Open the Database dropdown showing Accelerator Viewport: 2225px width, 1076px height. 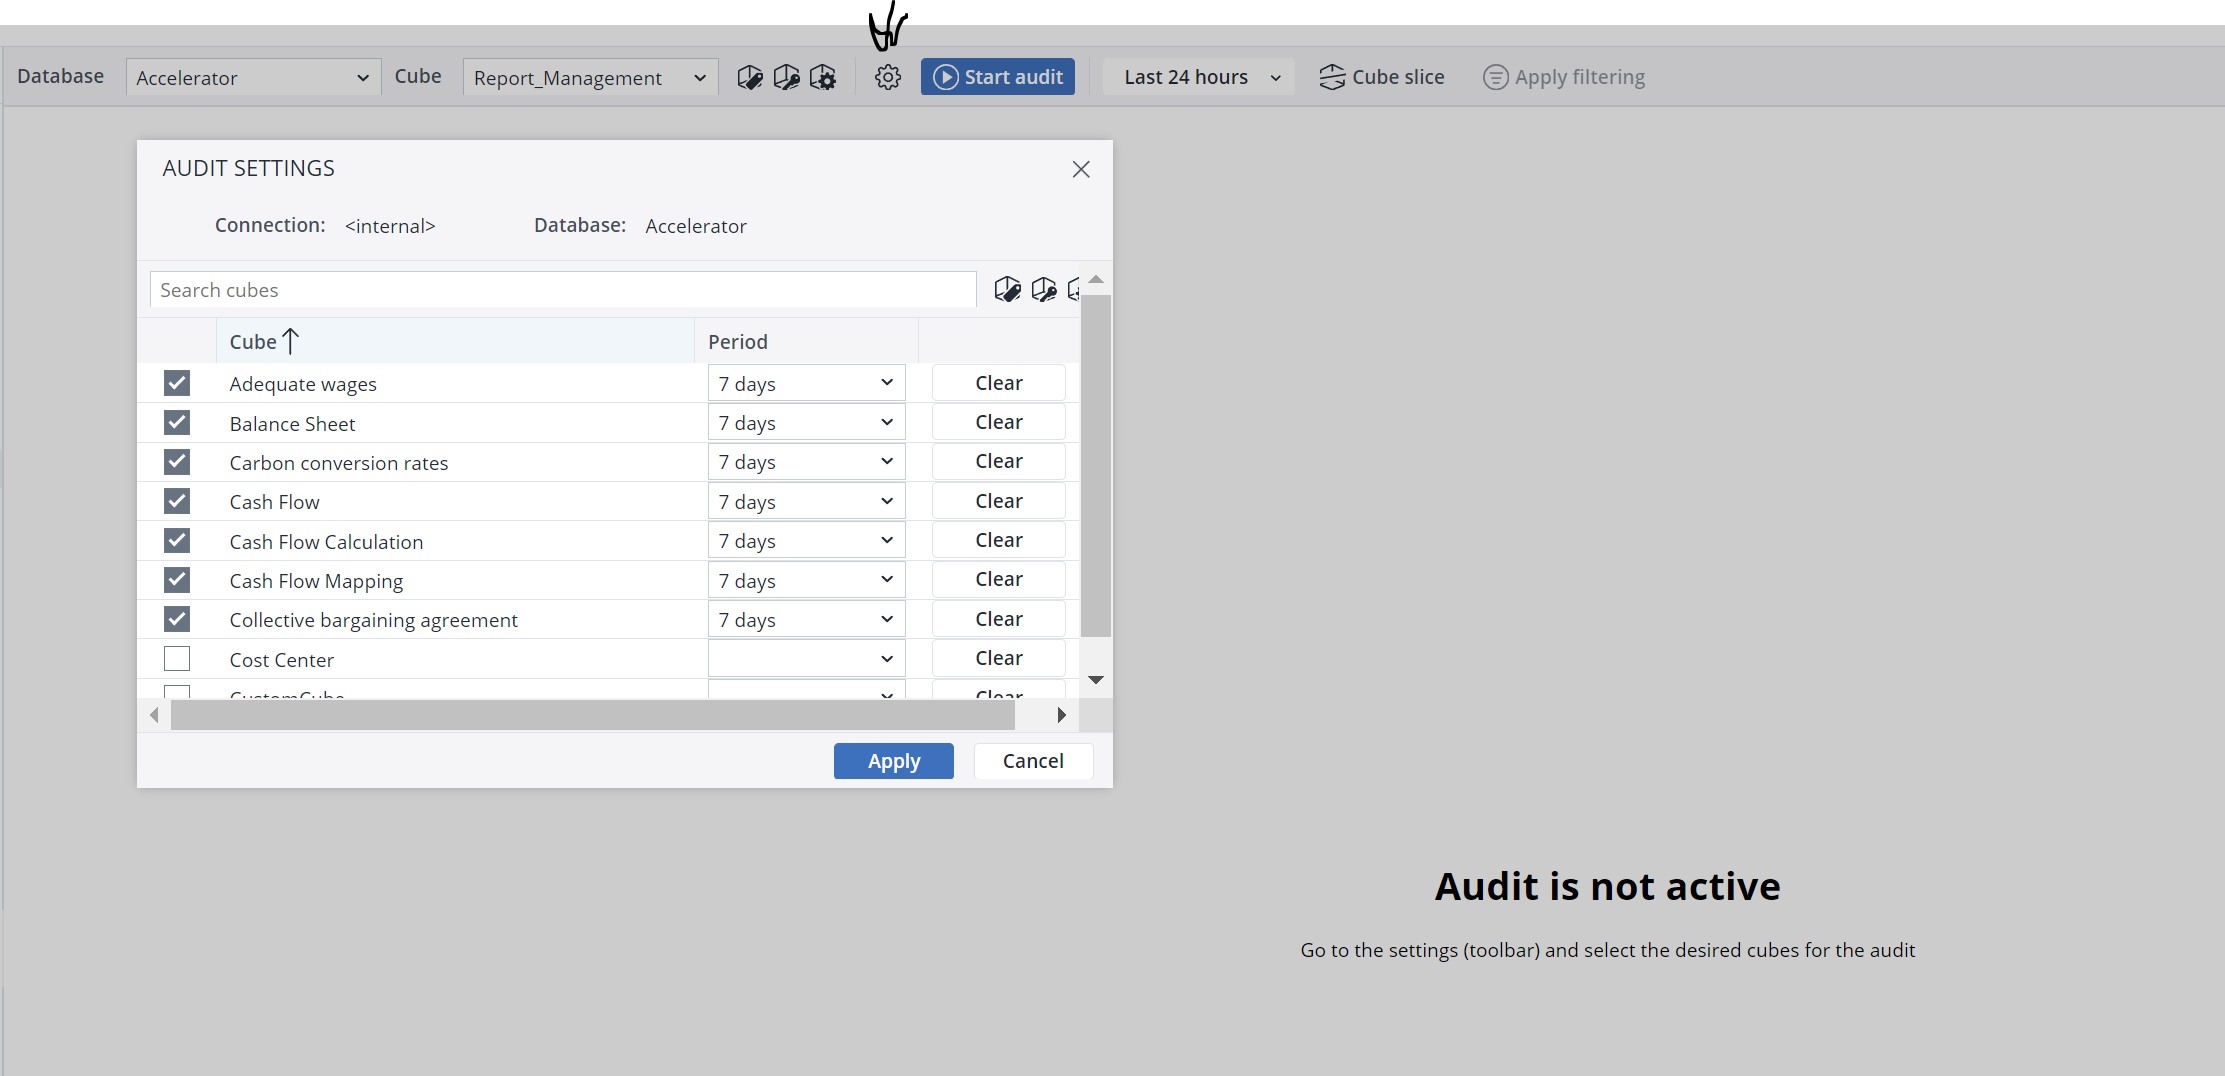point(253,77)
